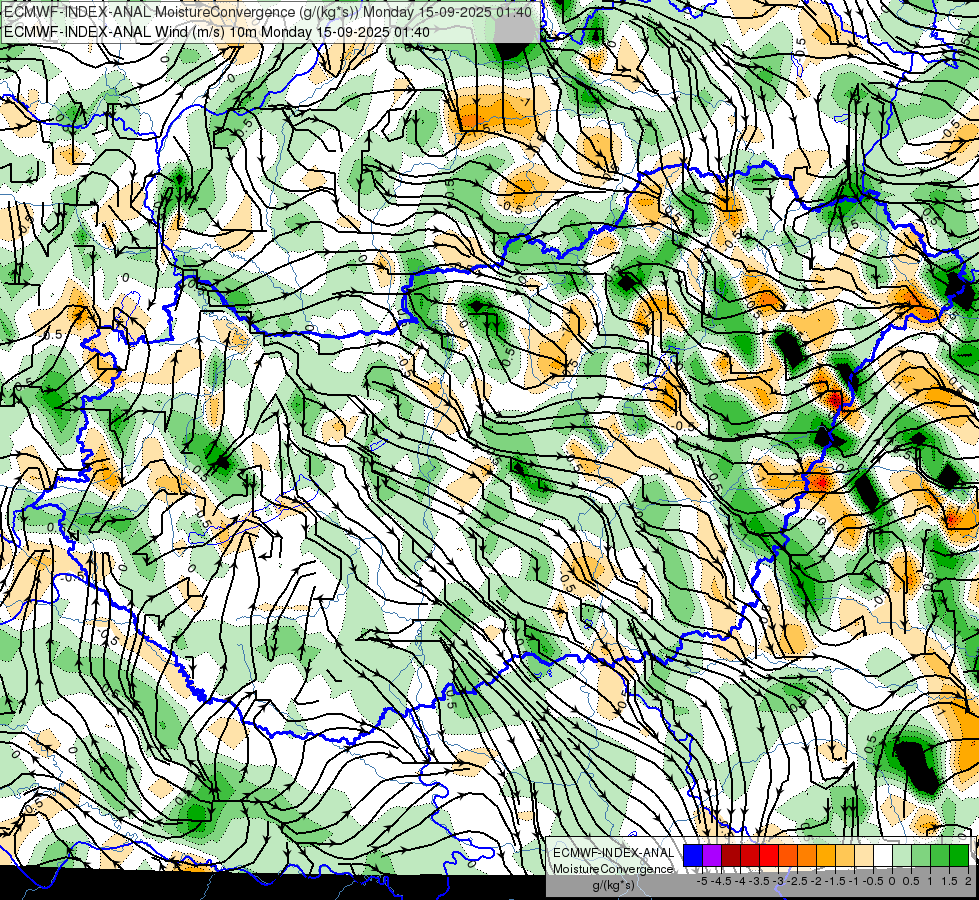979x900 pixels.
Task: Pick the amber legend swatch between -2 and -1.5
Action: (825, 856)
